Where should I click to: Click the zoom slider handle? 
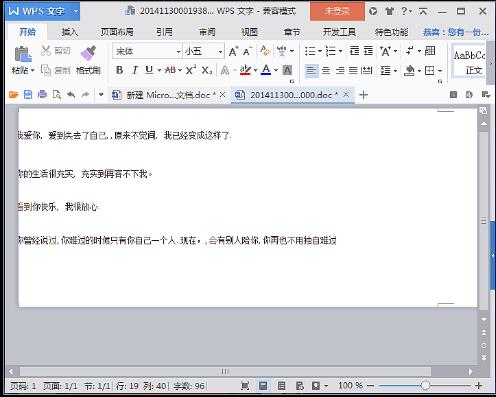tap(425, 386)
